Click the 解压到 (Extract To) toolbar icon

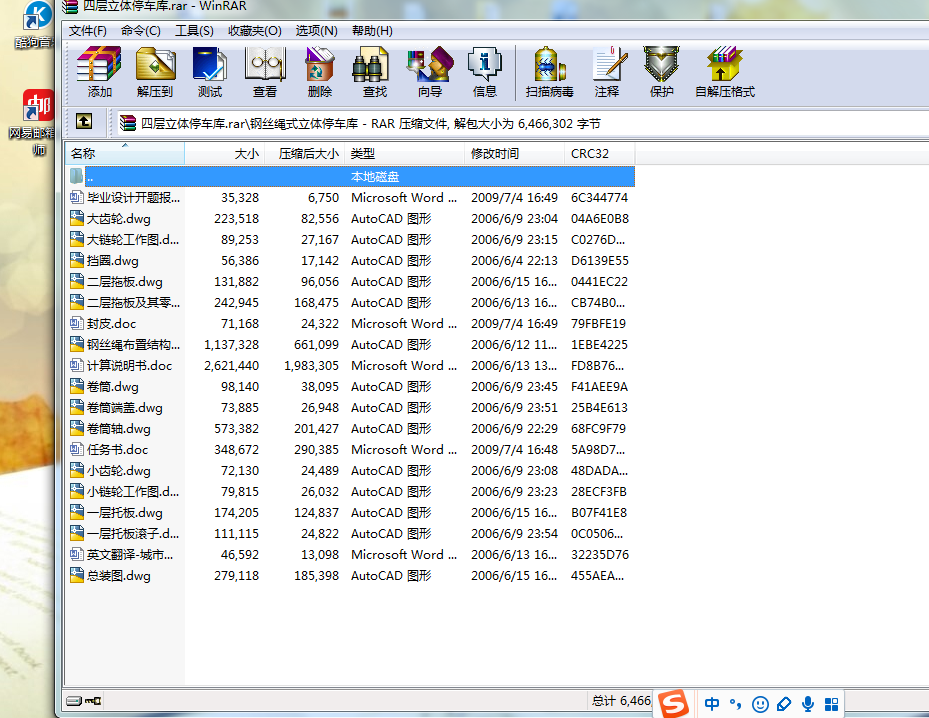pyautogui.click(x=155, y=72)
